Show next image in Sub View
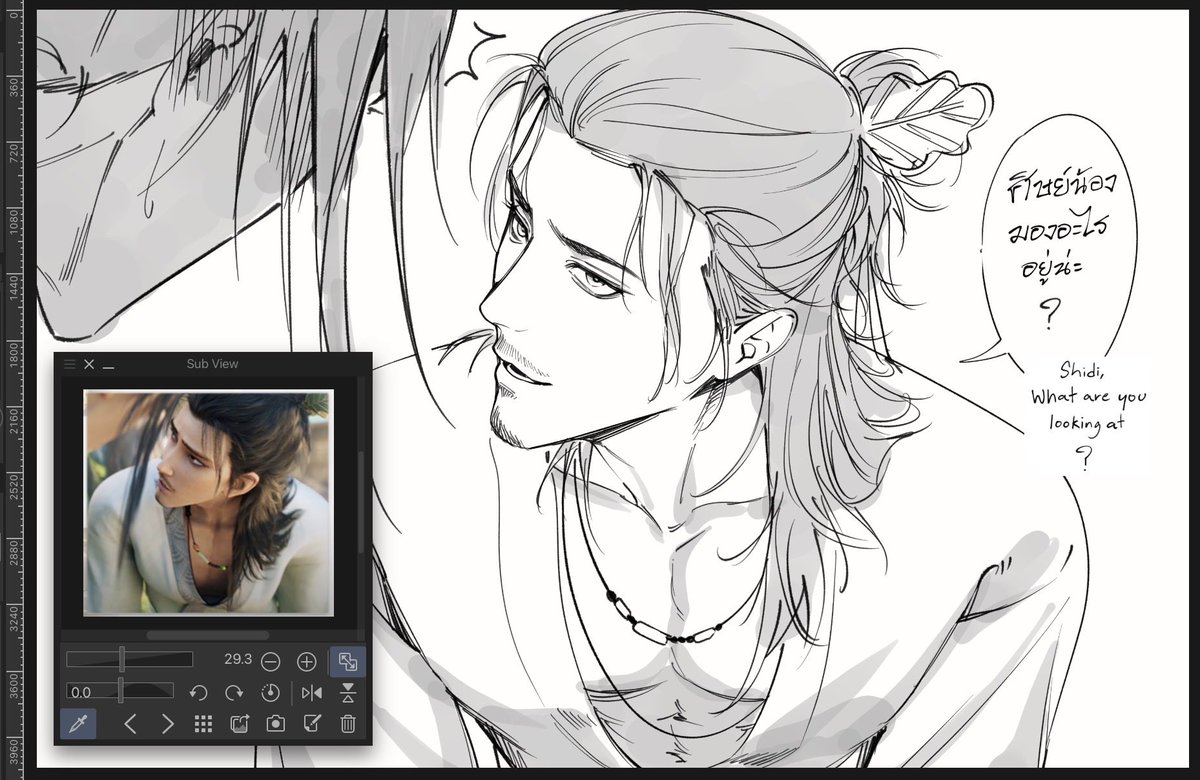The image size is (1200, 780). 167,724
